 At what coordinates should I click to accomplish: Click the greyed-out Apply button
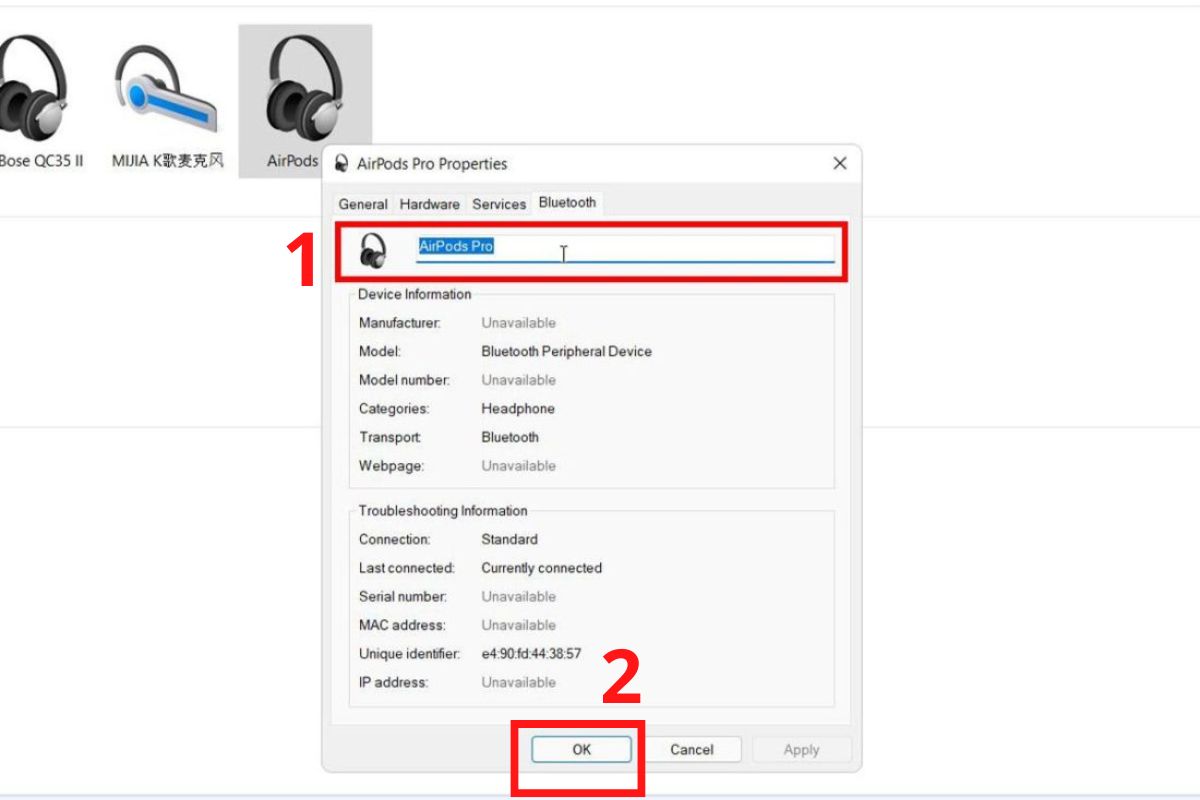(x=802, y=749)
